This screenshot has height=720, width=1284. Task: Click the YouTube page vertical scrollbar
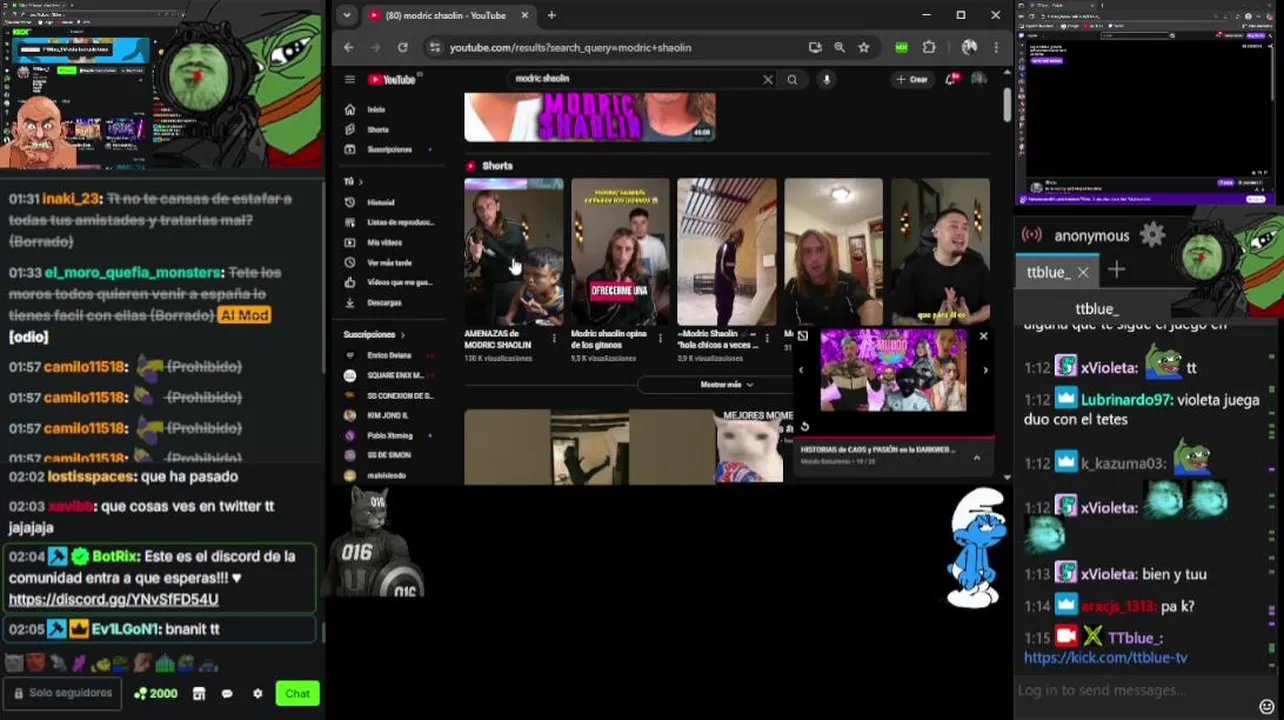tap(1007, 105)
